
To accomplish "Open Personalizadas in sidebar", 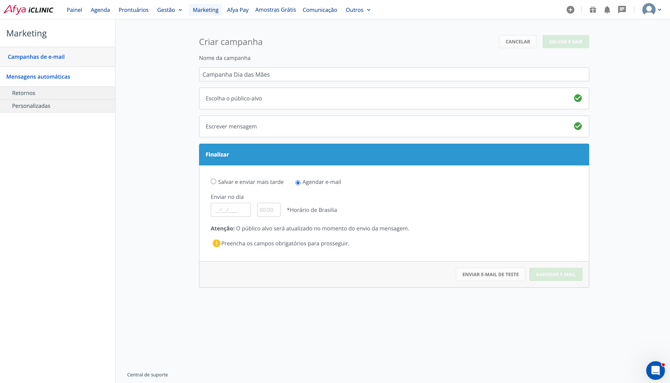I will [x=31, y=106].
